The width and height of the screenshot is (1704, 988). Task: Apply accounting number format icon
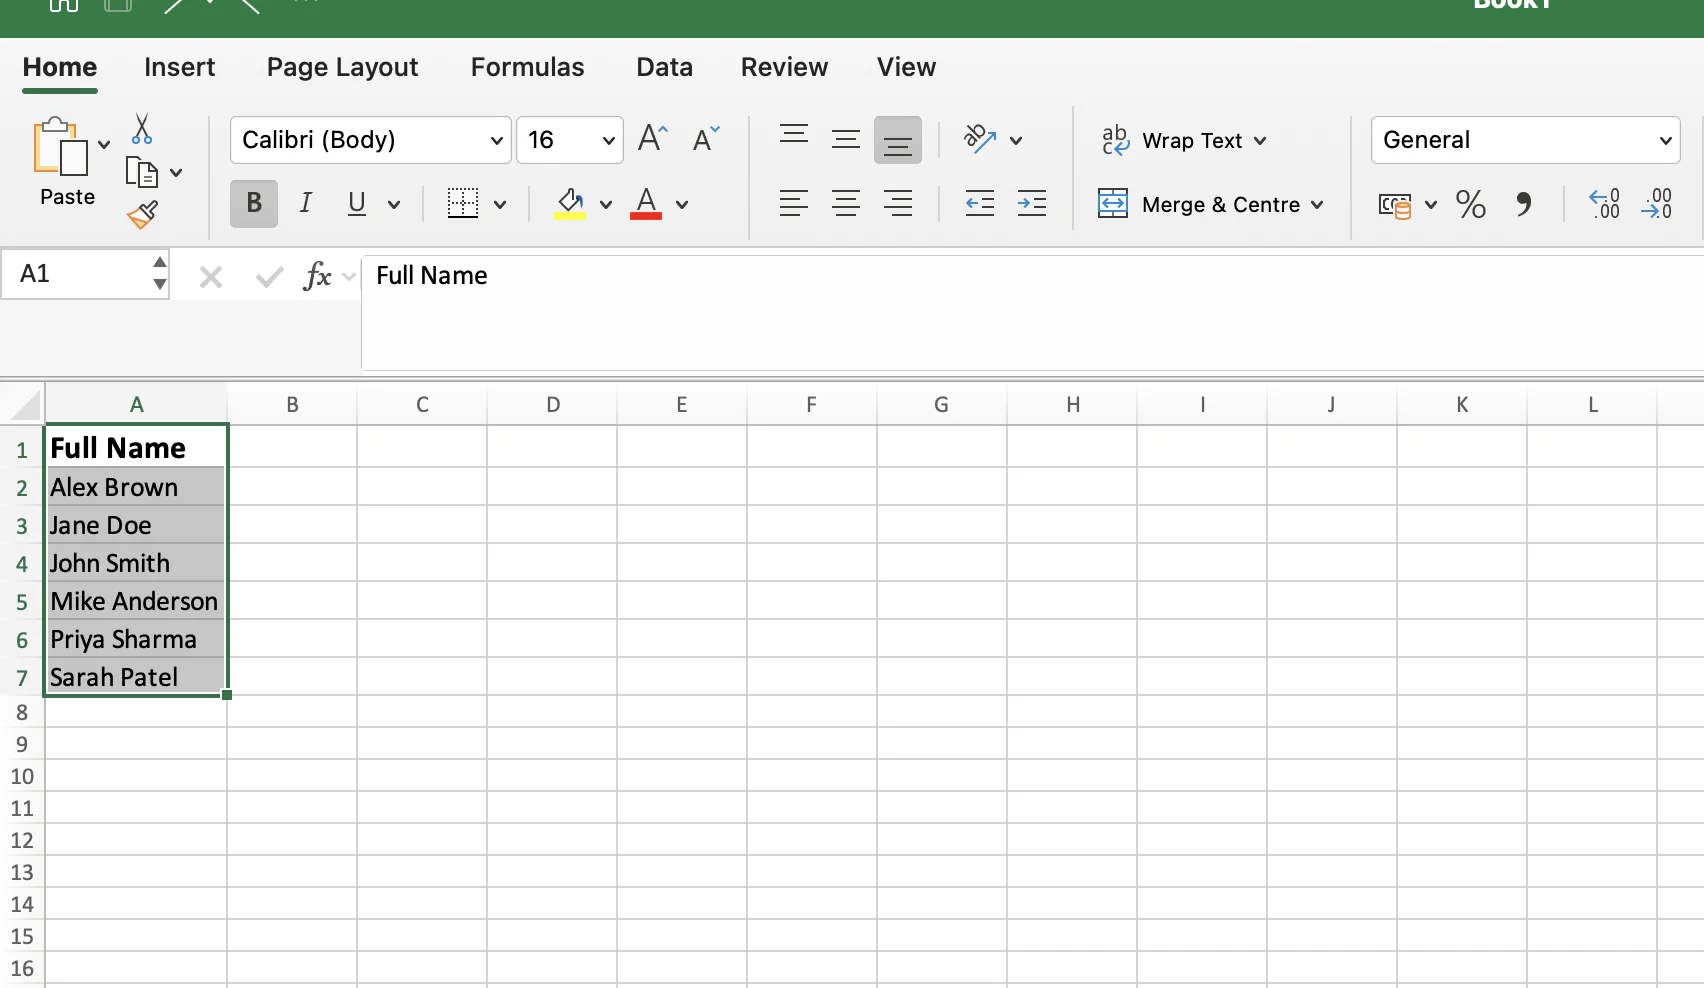point(1395,205)
